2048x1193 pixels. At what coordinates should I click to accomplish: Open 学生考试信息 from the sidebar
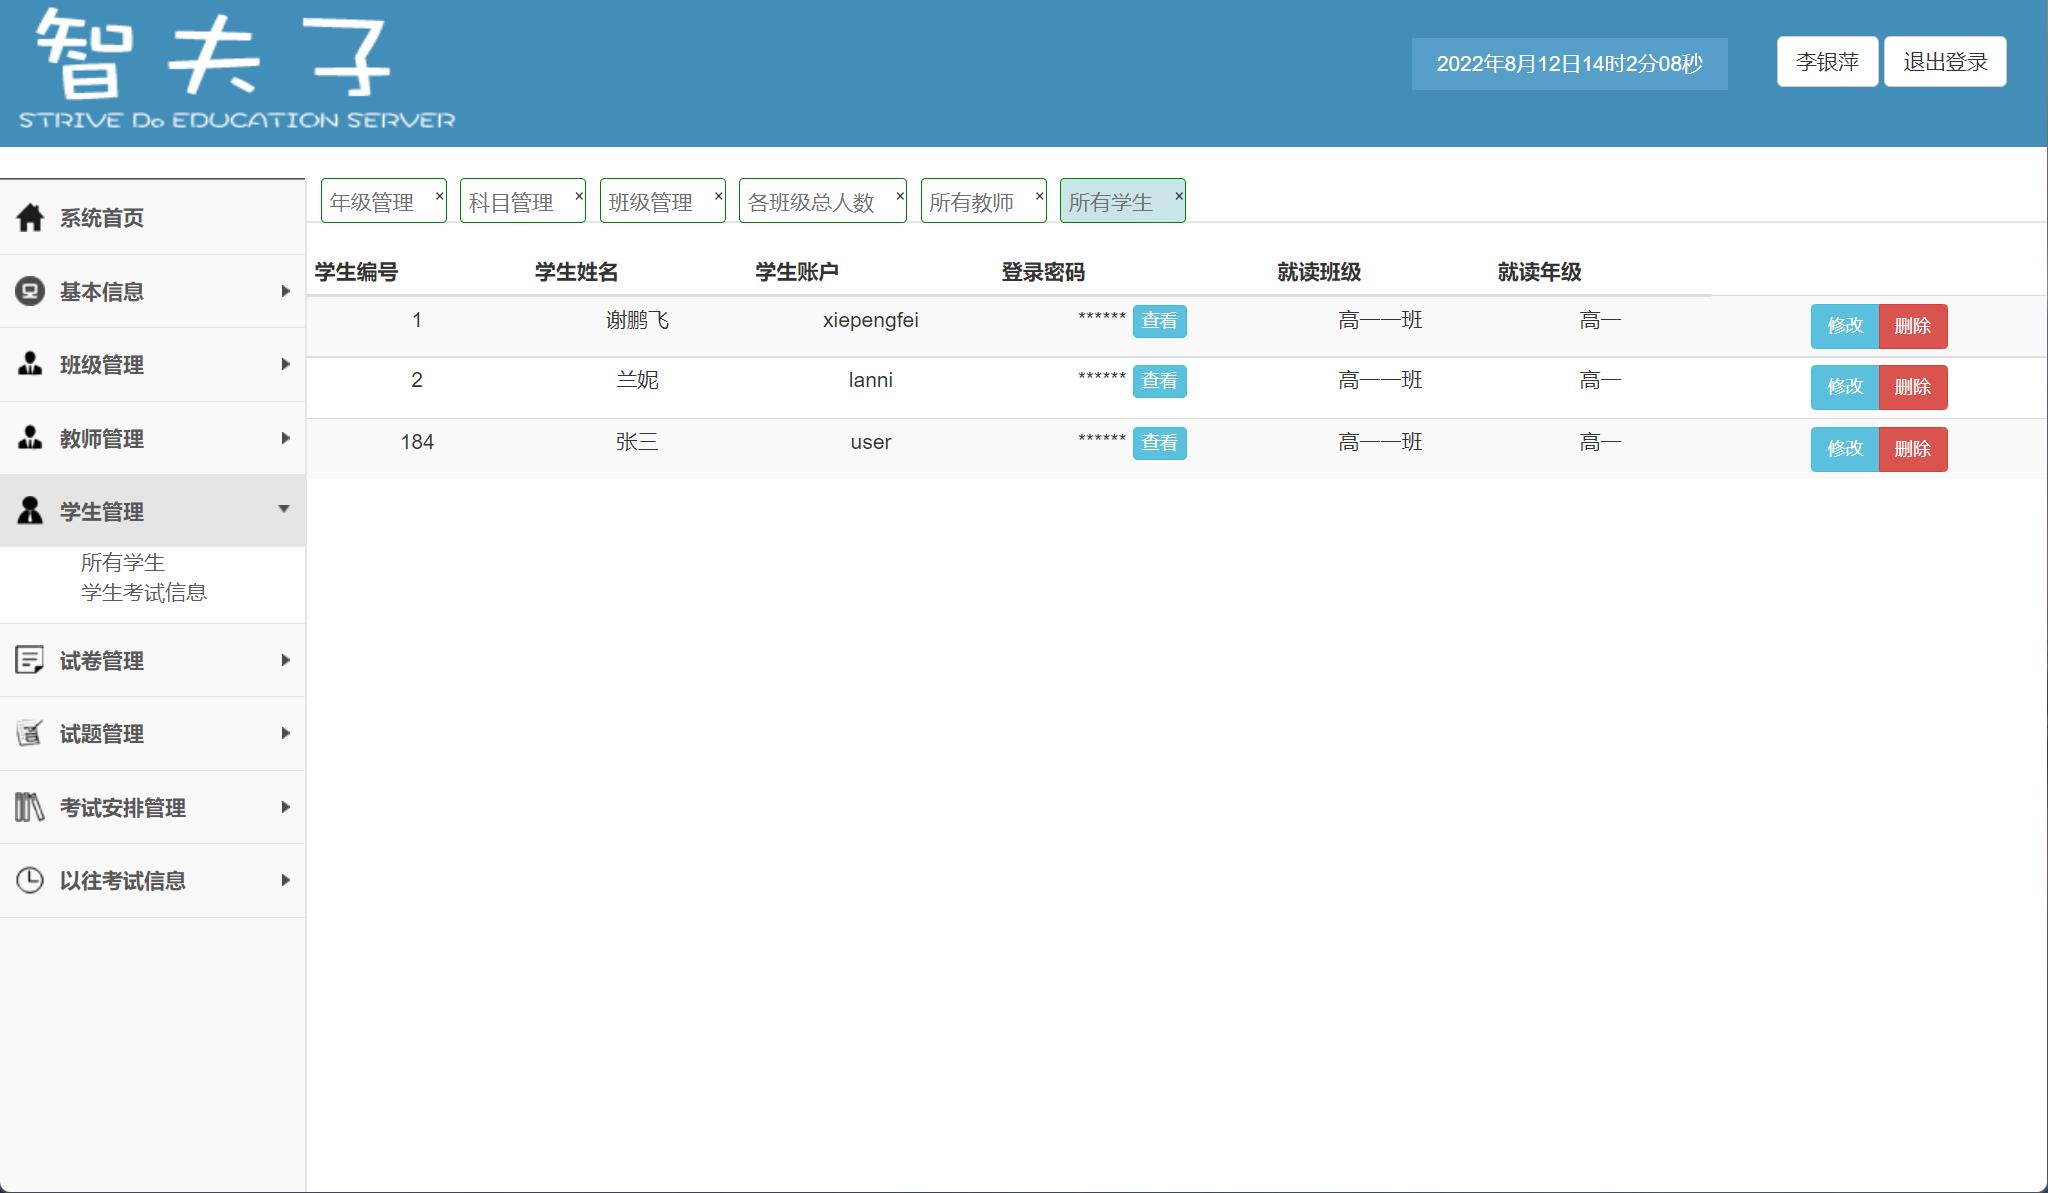144,592
